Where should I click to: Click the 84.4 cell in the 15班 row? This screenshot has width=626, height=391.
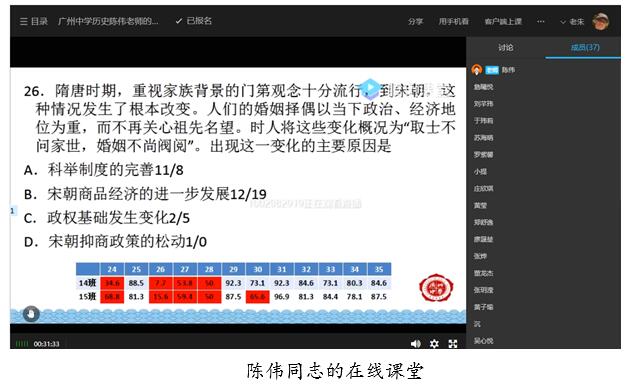330,297
